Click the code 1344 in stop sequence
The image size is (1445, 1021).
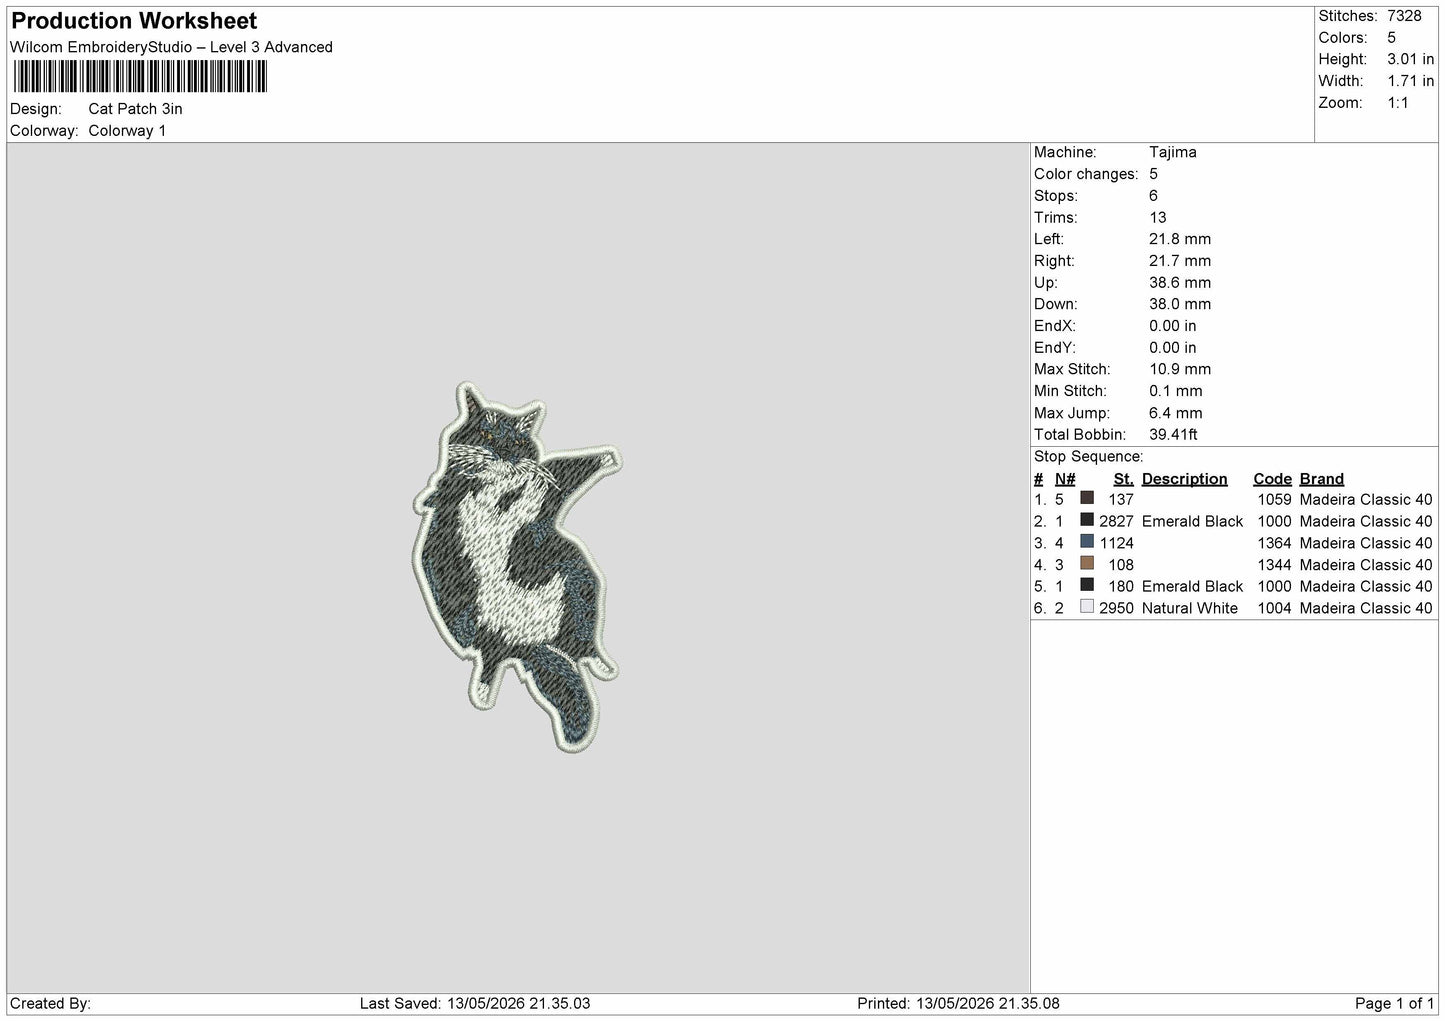[1274, 565]
